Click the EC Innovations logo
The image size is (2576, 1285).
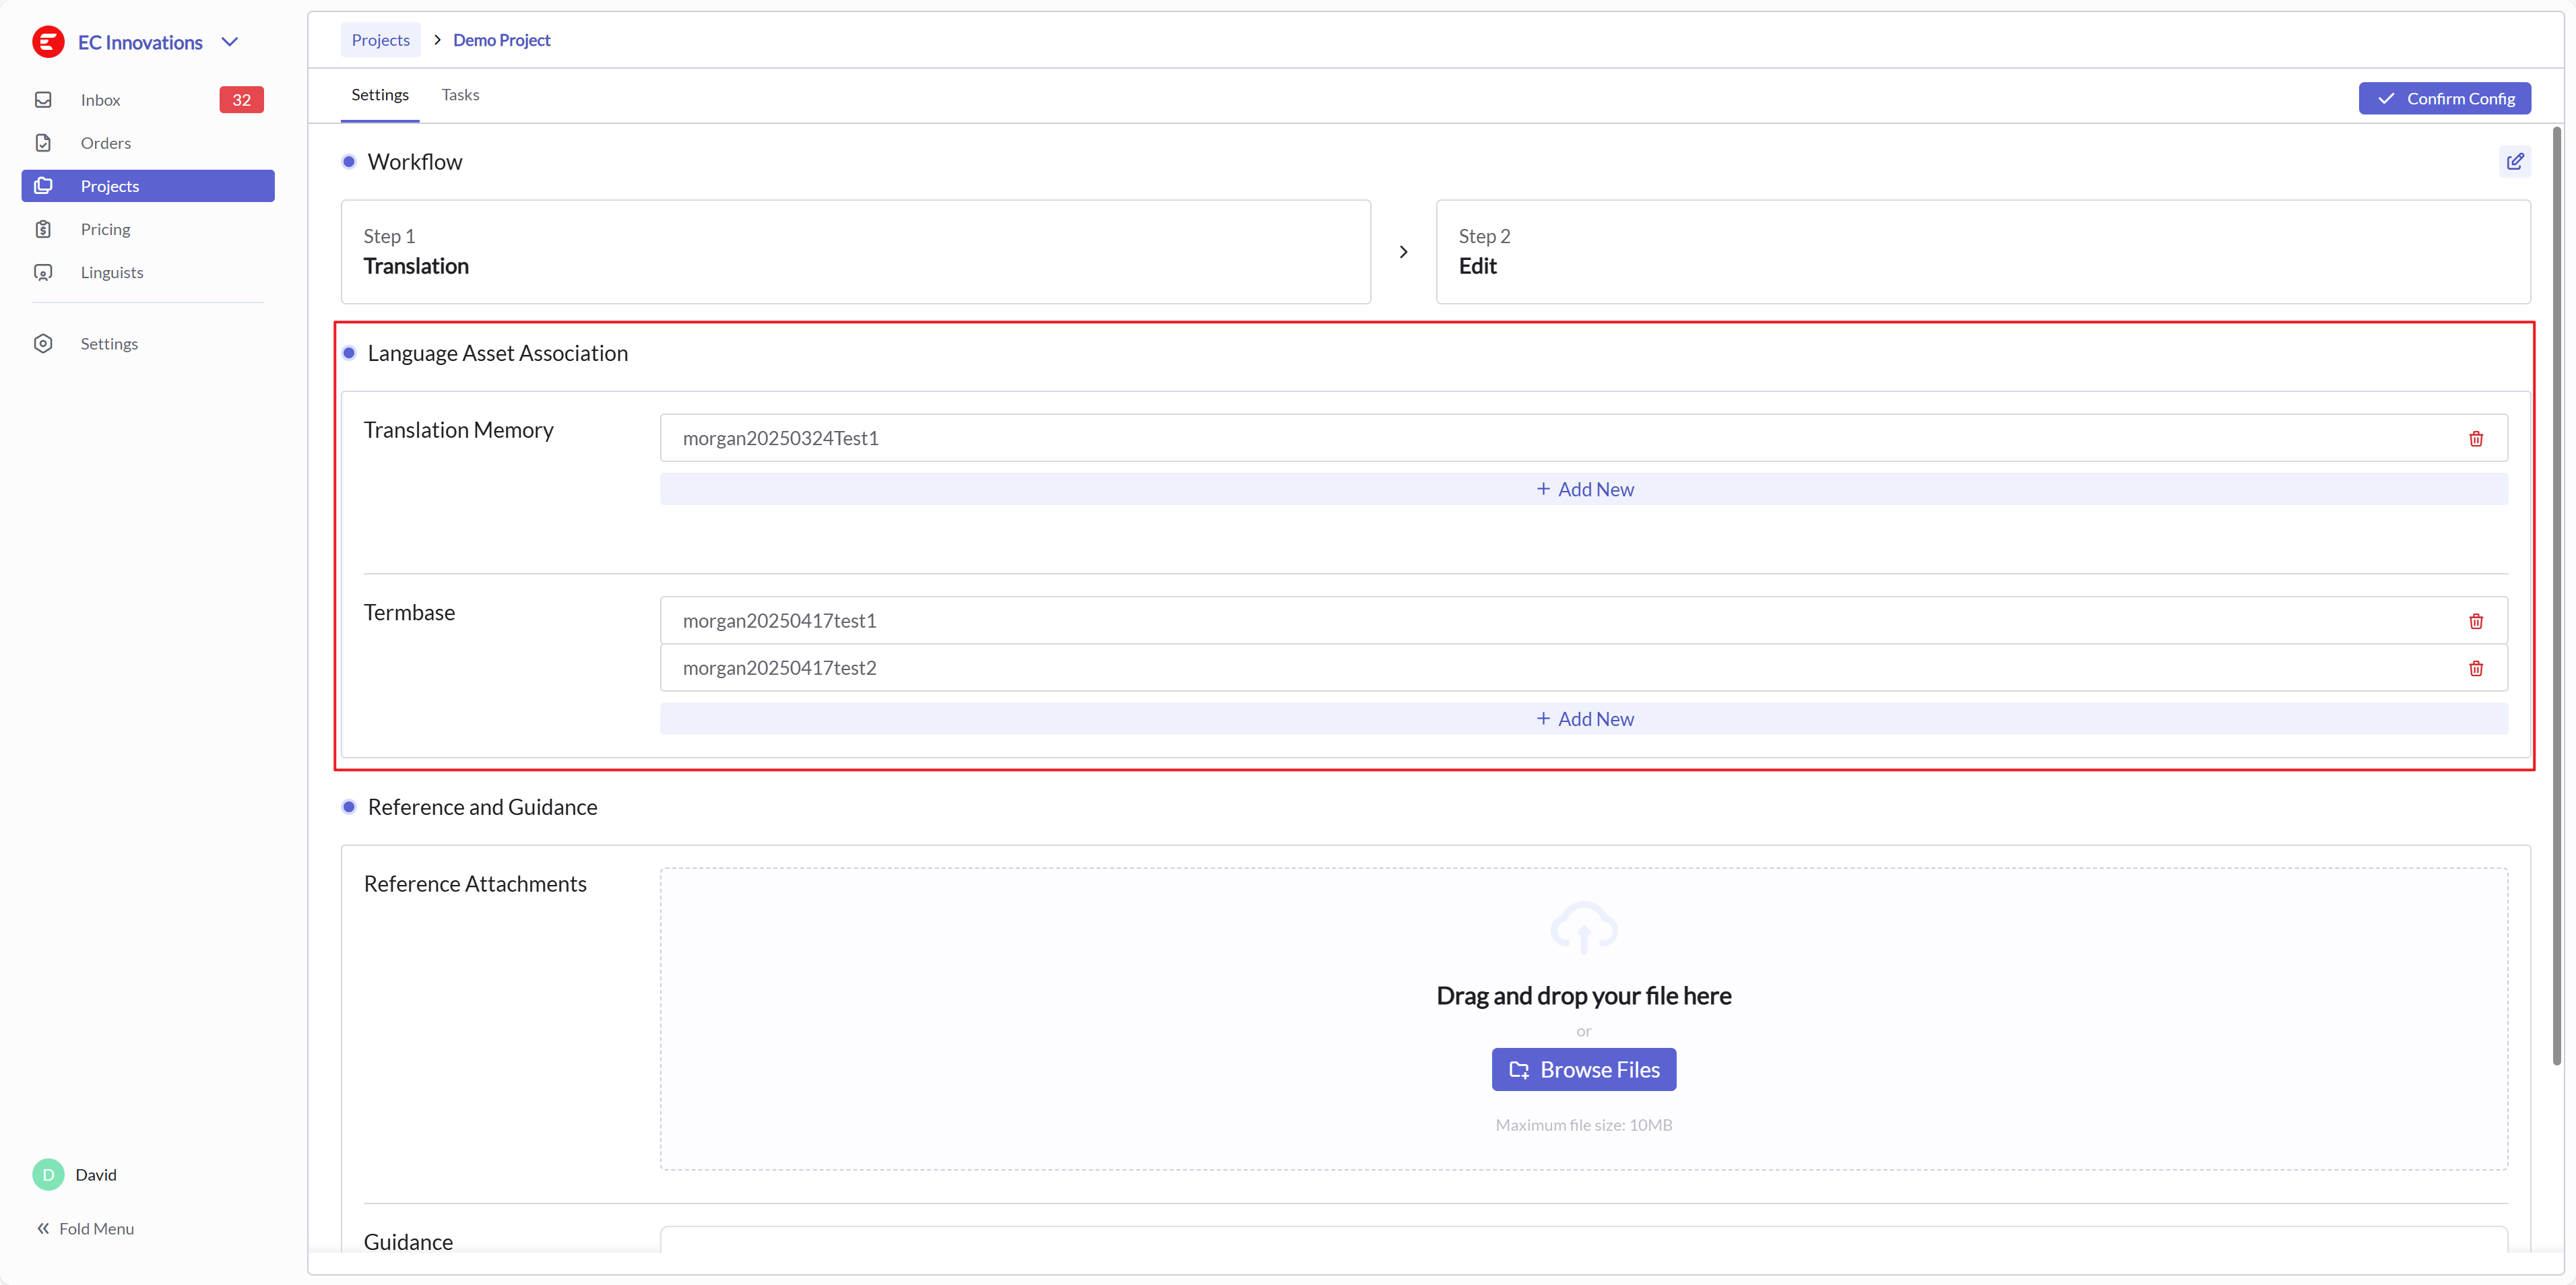pyautogui.click(x=48, y=42)
